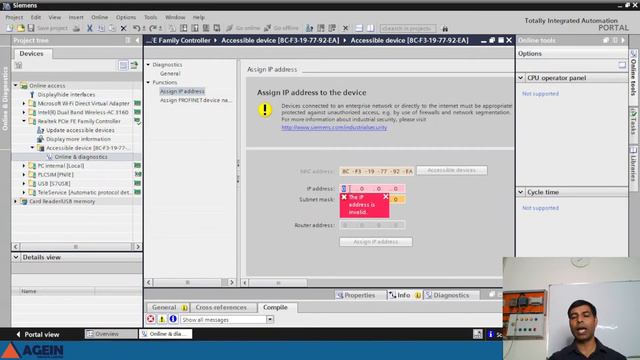Select Display more information tree item
The width and height of the screenshot is (640, 360).
pos(78,139)
